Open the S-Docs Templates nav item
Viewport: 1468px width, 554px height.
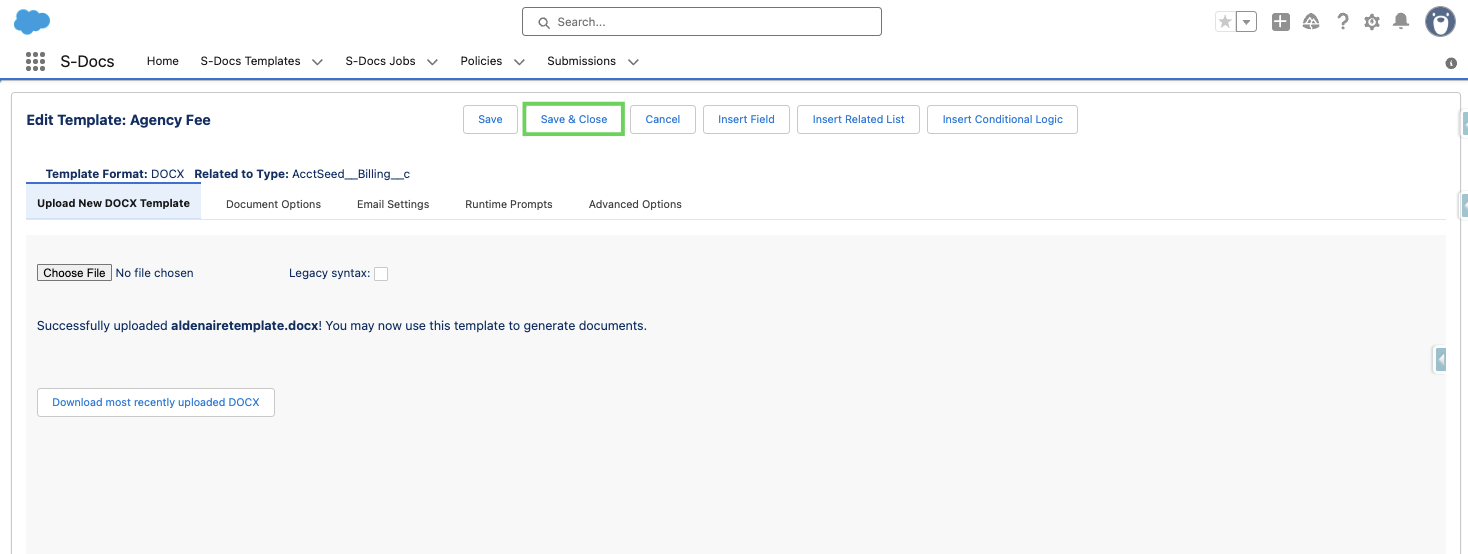250,61
